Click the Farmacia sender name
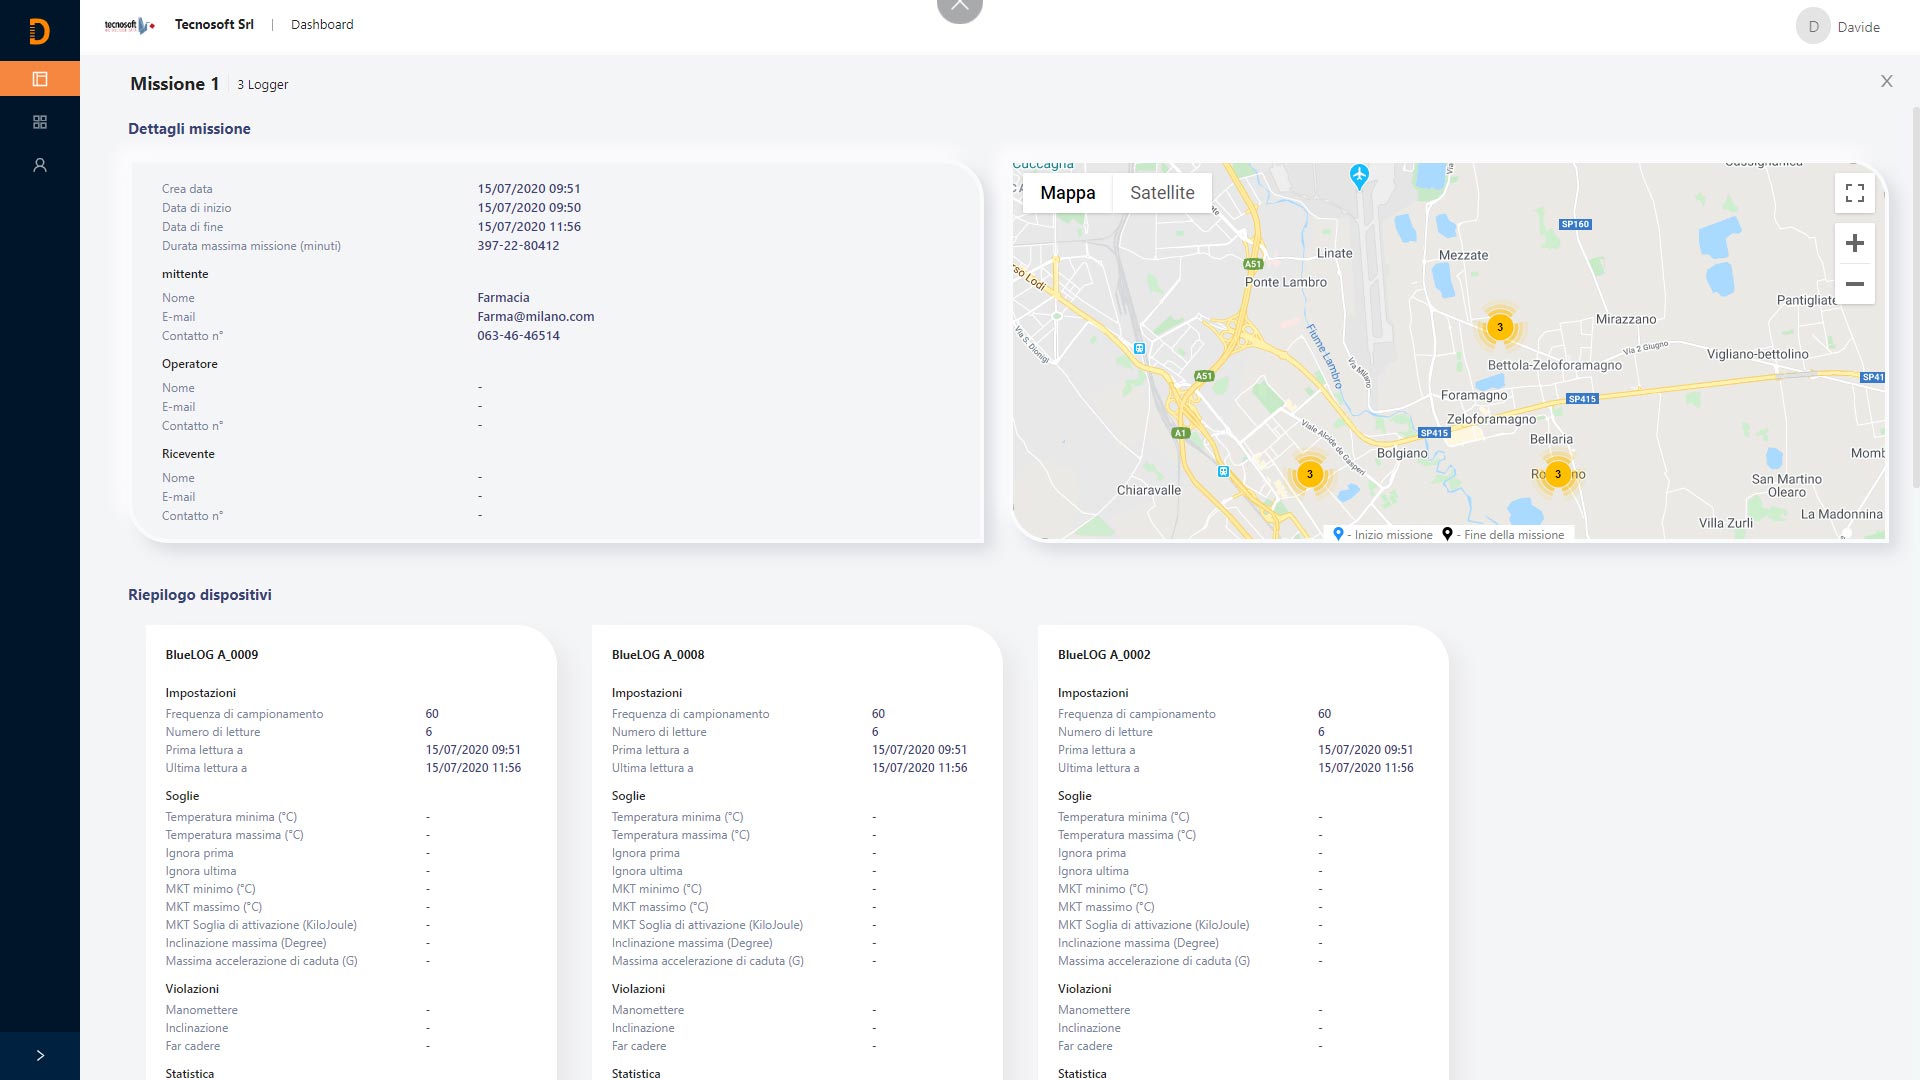Screen dimensions: 1920x1080 click(503, 297)
